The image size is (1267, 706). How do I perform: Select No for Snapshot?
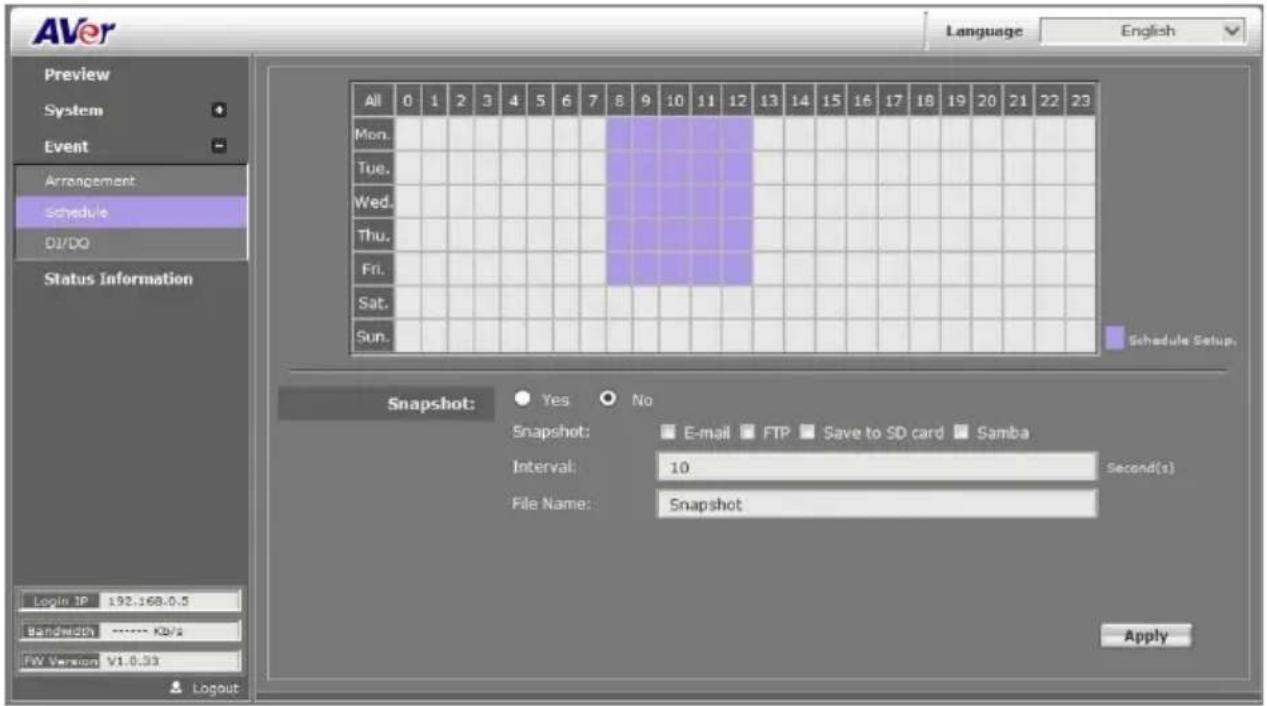pyautogui.click(x=607, y=400)
